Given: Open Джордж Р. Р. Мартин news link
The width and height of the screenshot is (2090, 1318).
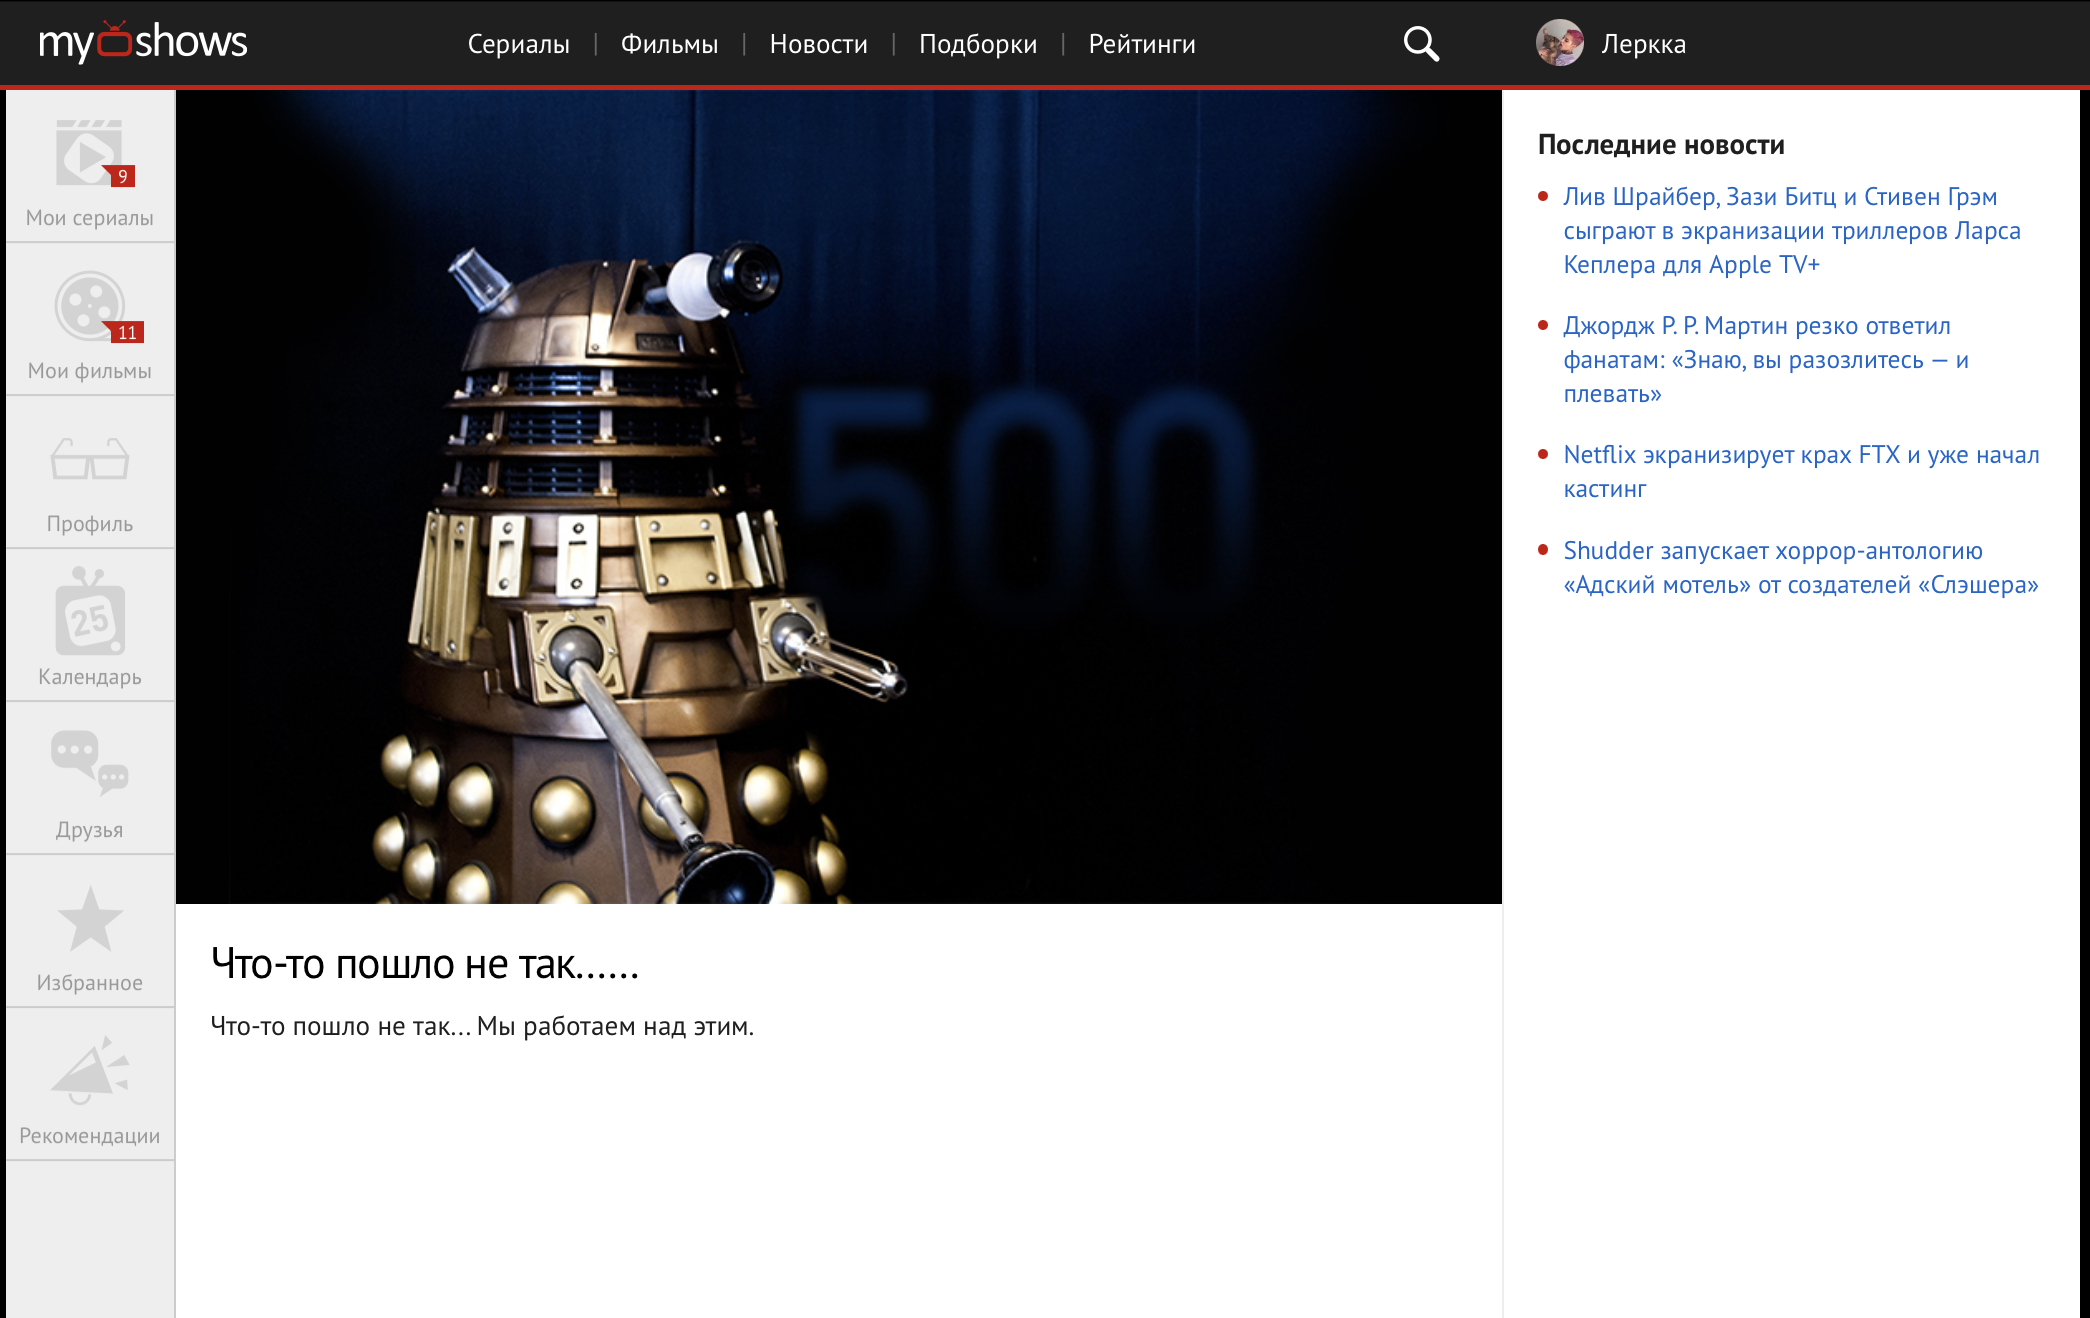Looking at the screenshot, I should (x=1766, y=360).
